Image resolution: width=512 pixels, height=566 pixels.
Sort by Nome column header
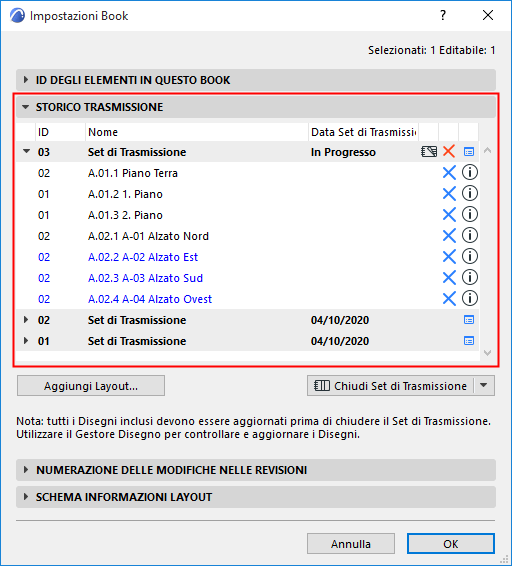(197, 132)
